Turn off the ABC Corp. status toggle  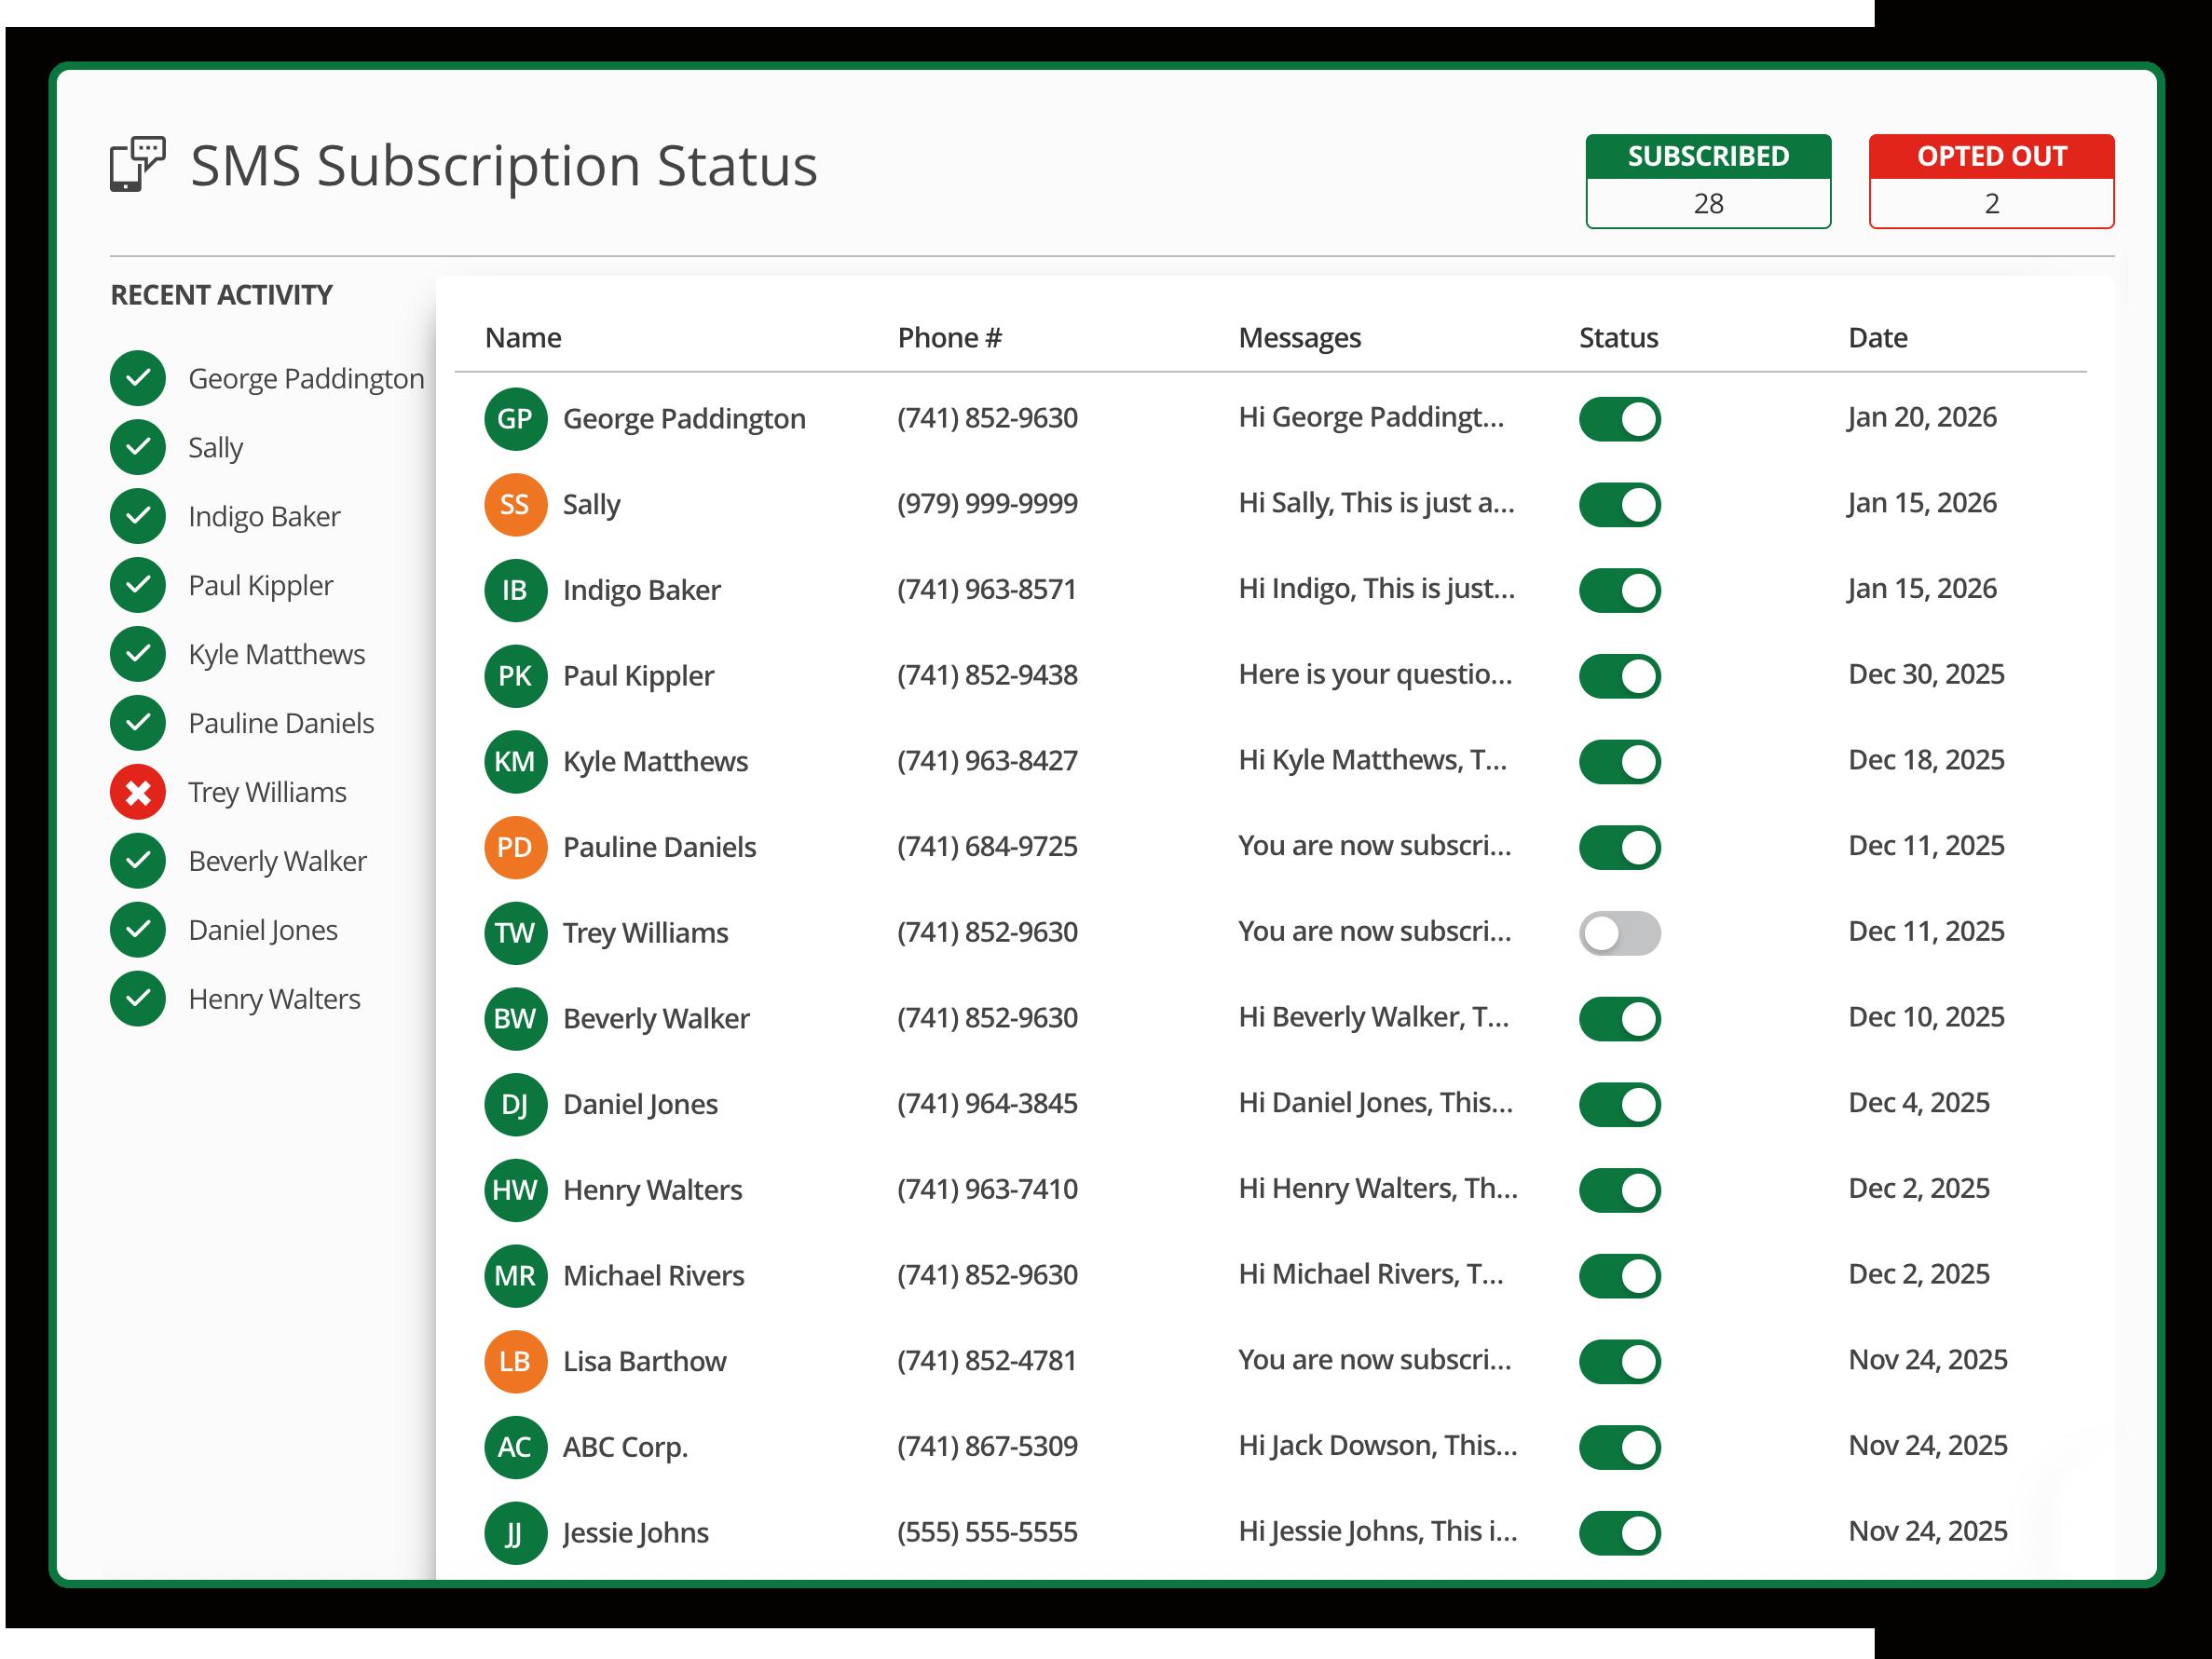1619,1447
